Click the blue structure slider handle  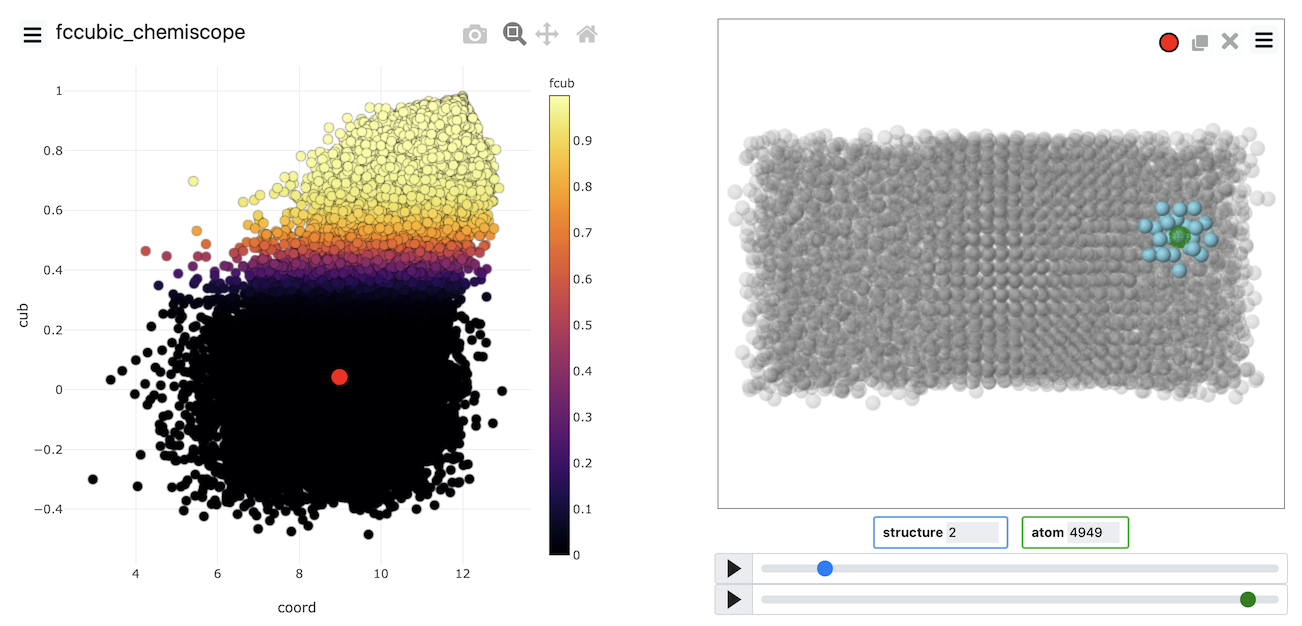(x=825, y=569)
